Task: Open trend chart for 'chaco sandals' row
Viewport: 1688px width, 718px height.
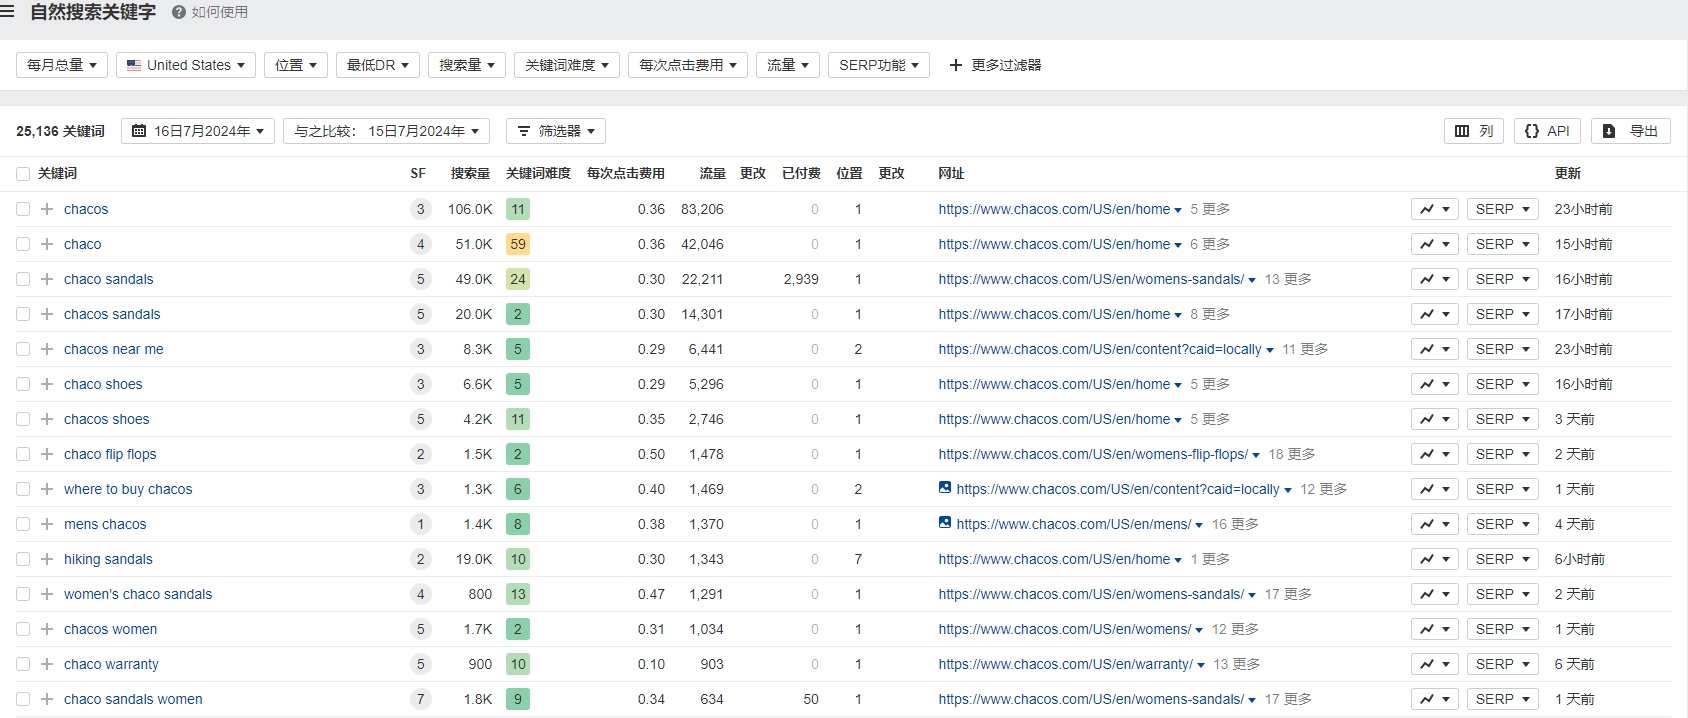Action: click(x=1435, y=279)
